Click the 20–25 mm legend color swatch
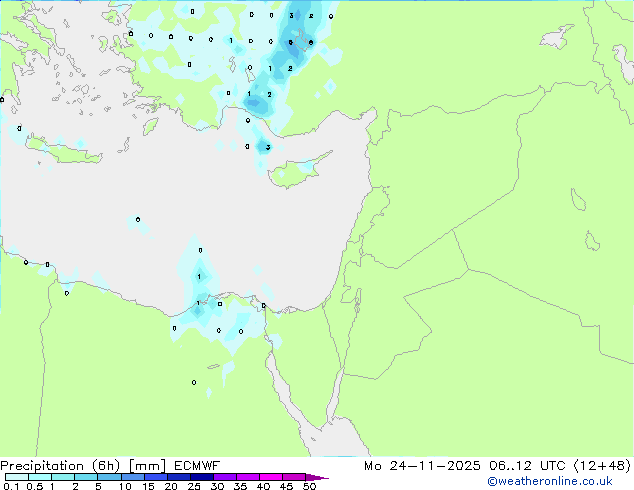The height and width of the screenshot is (490, 634). [x=179, y=477]
